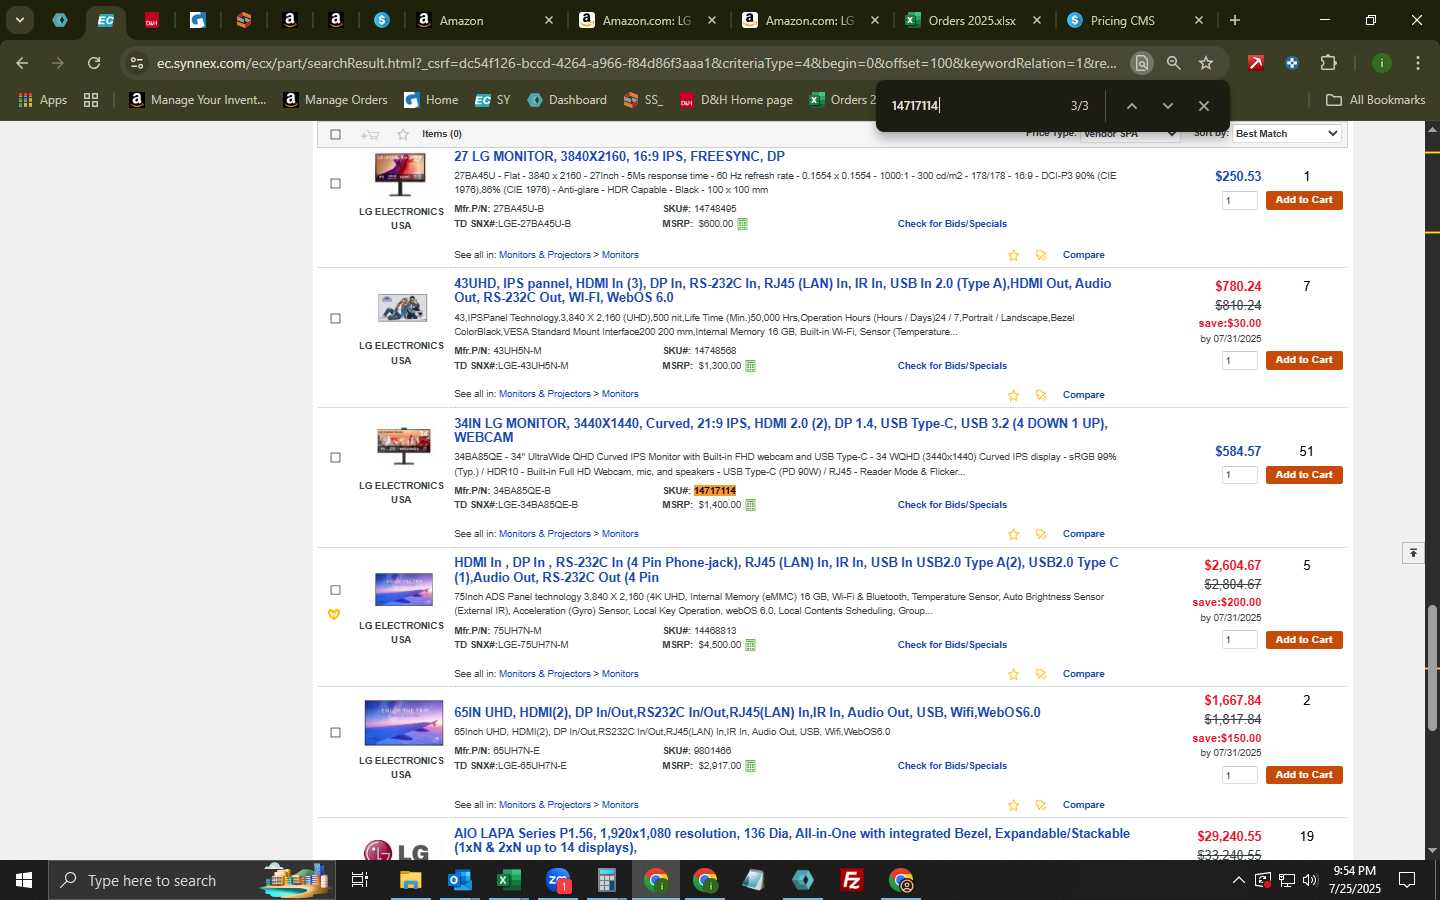Click the heart icon beside the 75UH7N-M row
Image resolution: width=1440 pixels, height=900 pixels.
tap(334, 614)
